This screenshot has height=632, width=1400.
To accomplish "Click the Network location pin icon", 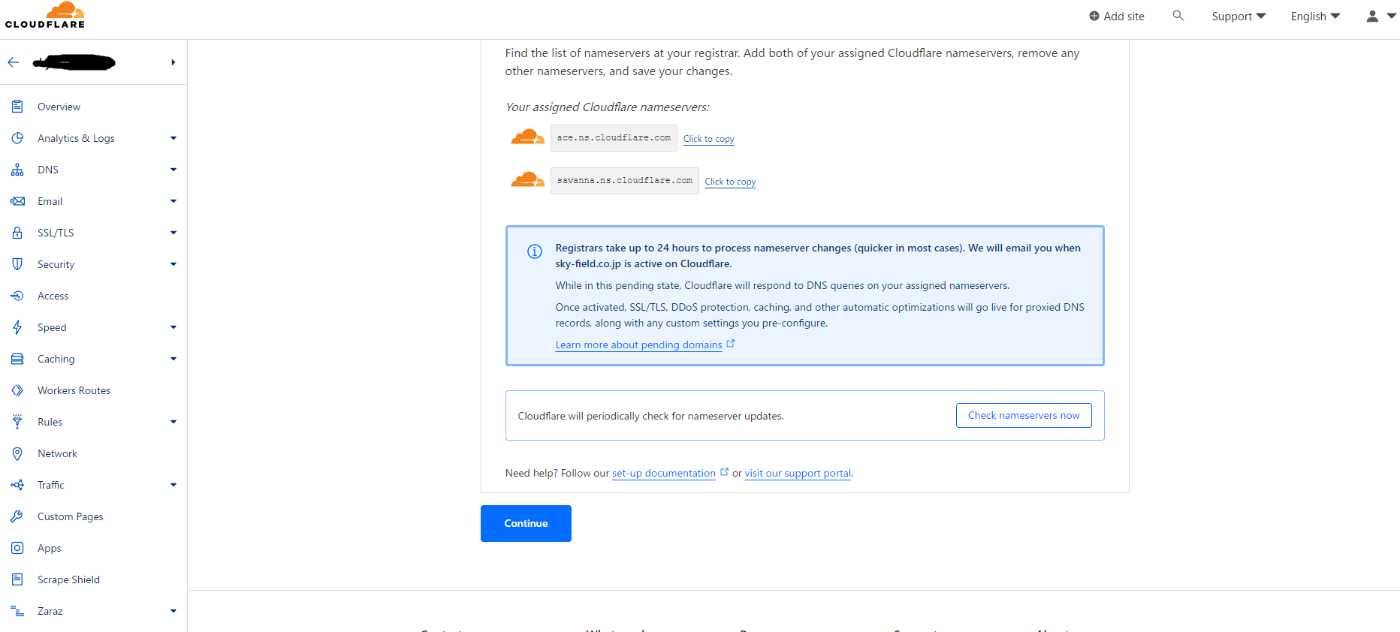I will point(17,453).
